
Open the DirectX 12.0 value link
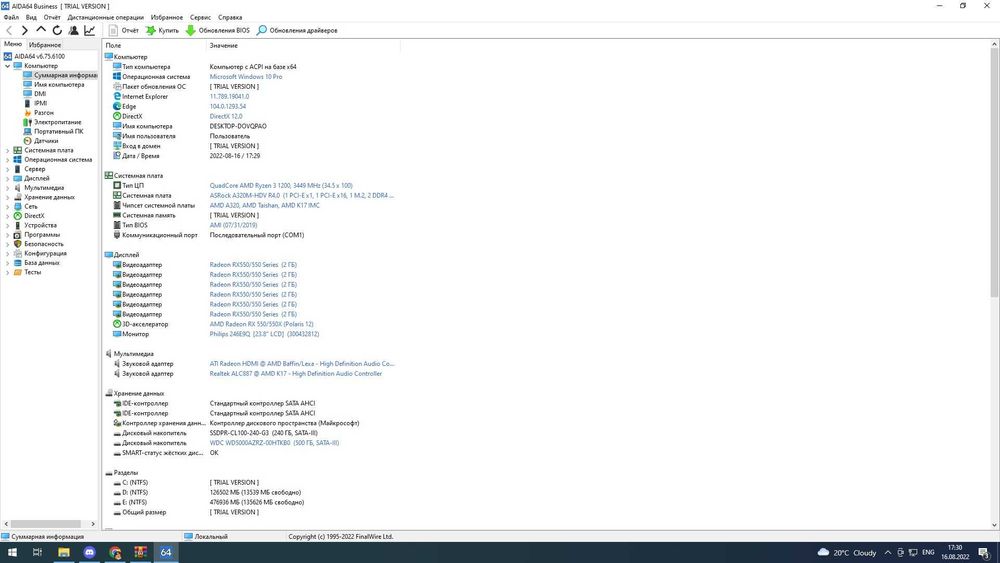(x=226, y=116)
